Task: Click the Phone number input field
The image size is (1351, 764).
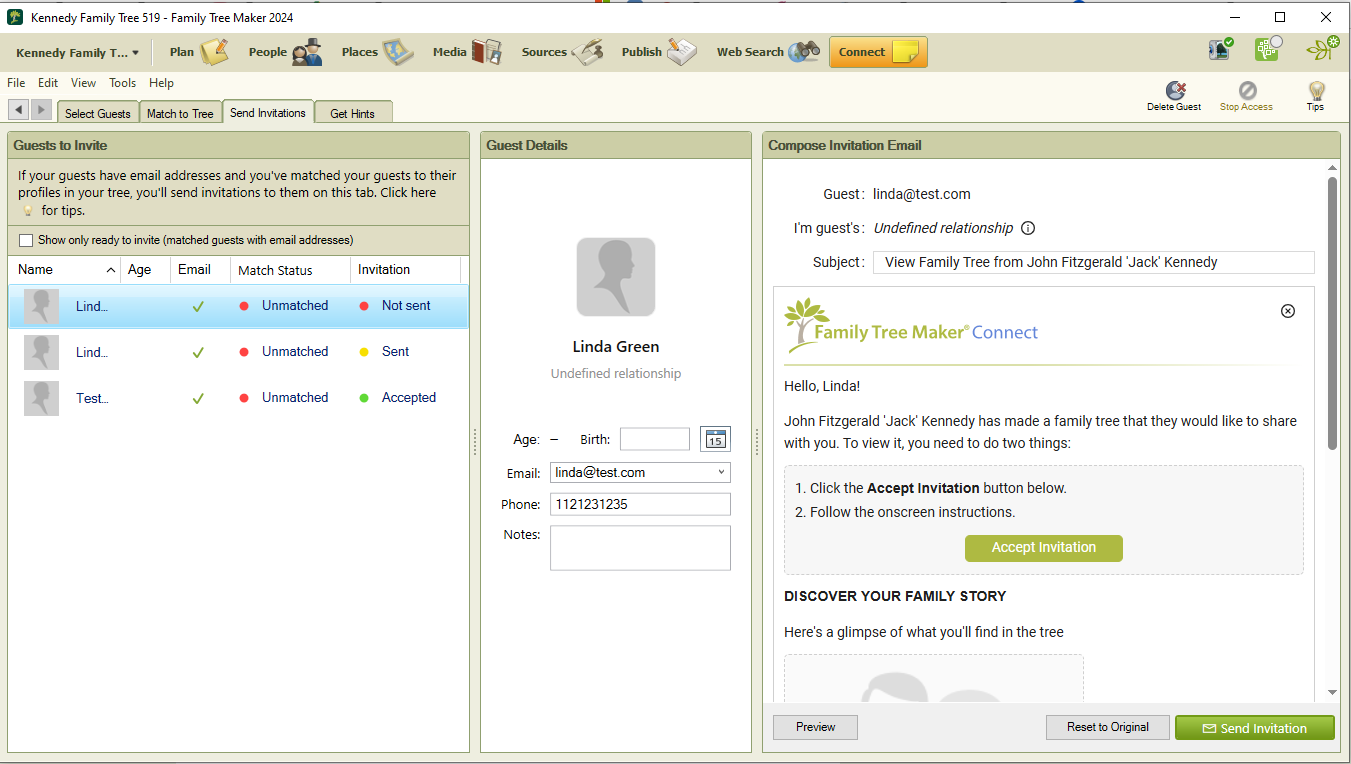Action: (640, 504)
